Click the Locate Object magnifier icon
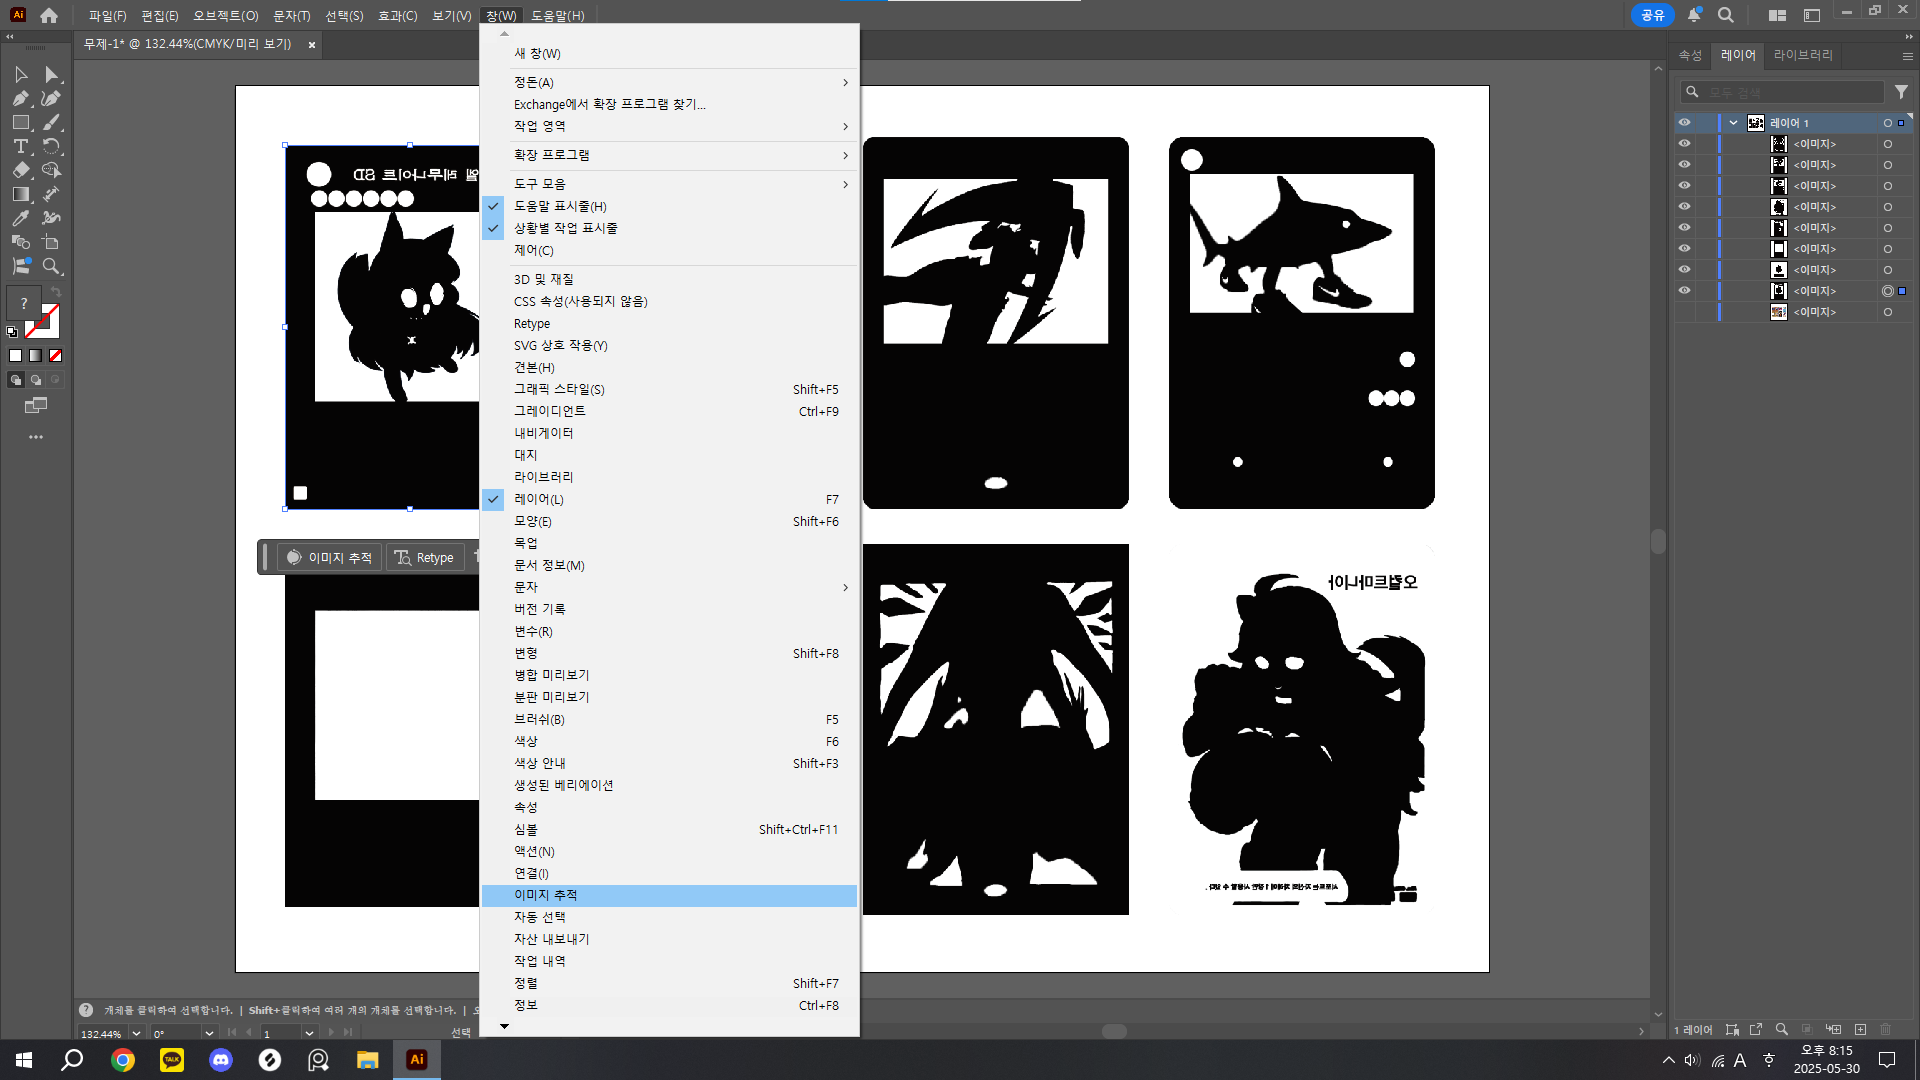 tap(1782, 1030)
